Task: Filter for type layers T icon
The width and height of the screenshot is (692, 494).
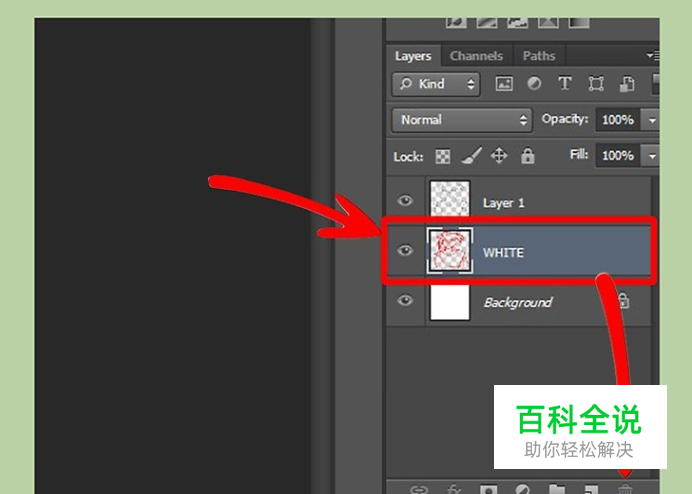Action: point(565,83)
